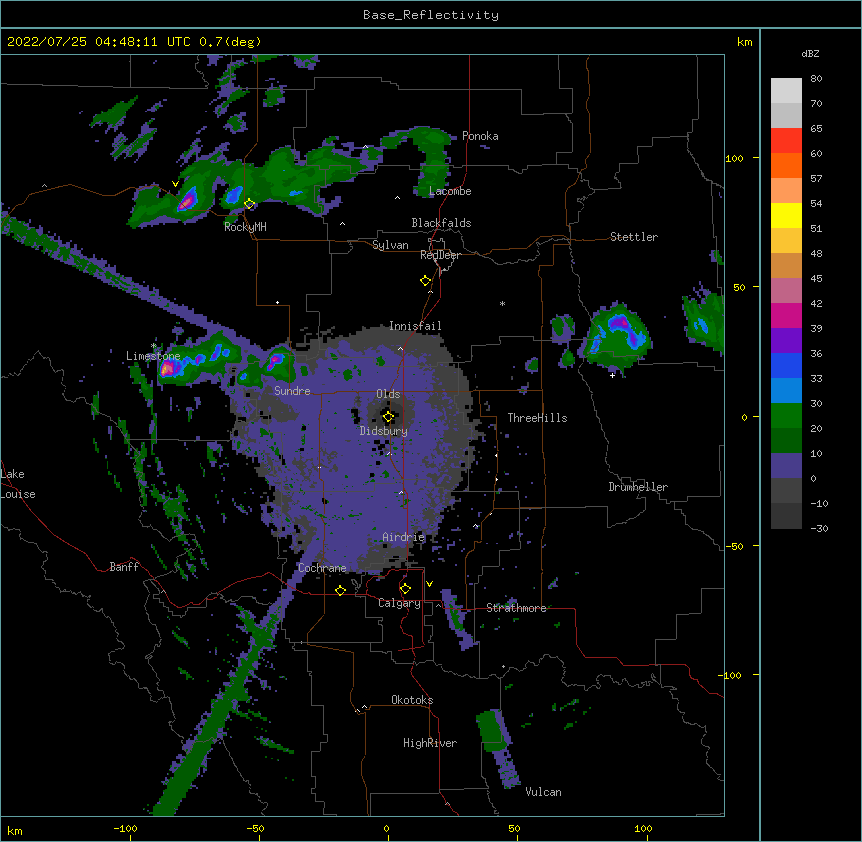Click the light gray 80 dBZ swatch
The height and width of the screenshot is (842, 862).
click(786, 91)
